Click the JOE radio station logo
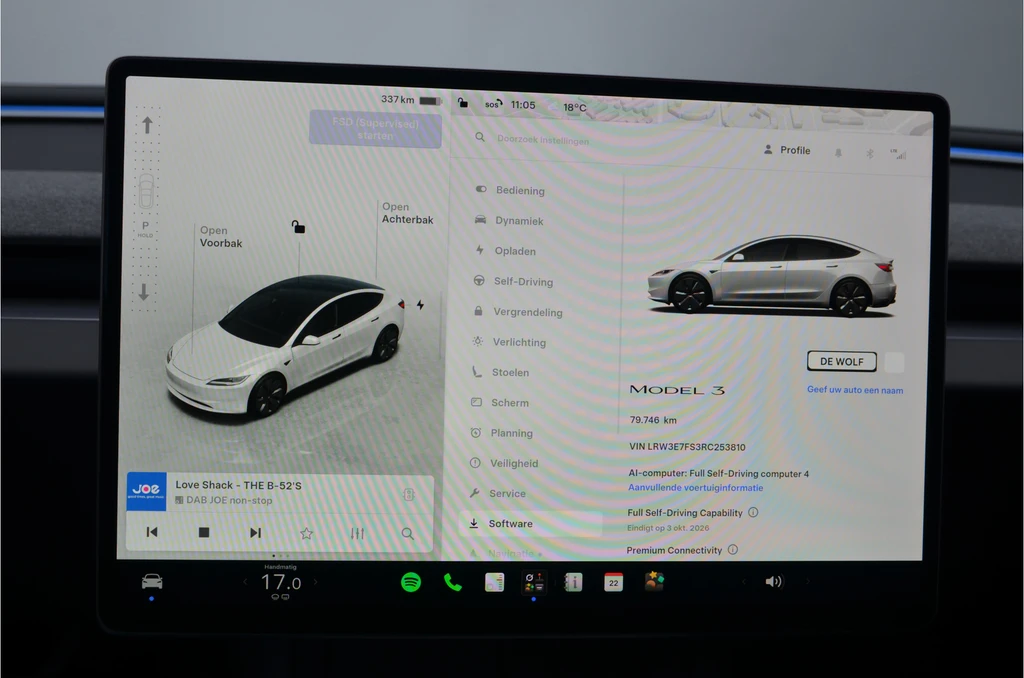 tap(146, 491)
